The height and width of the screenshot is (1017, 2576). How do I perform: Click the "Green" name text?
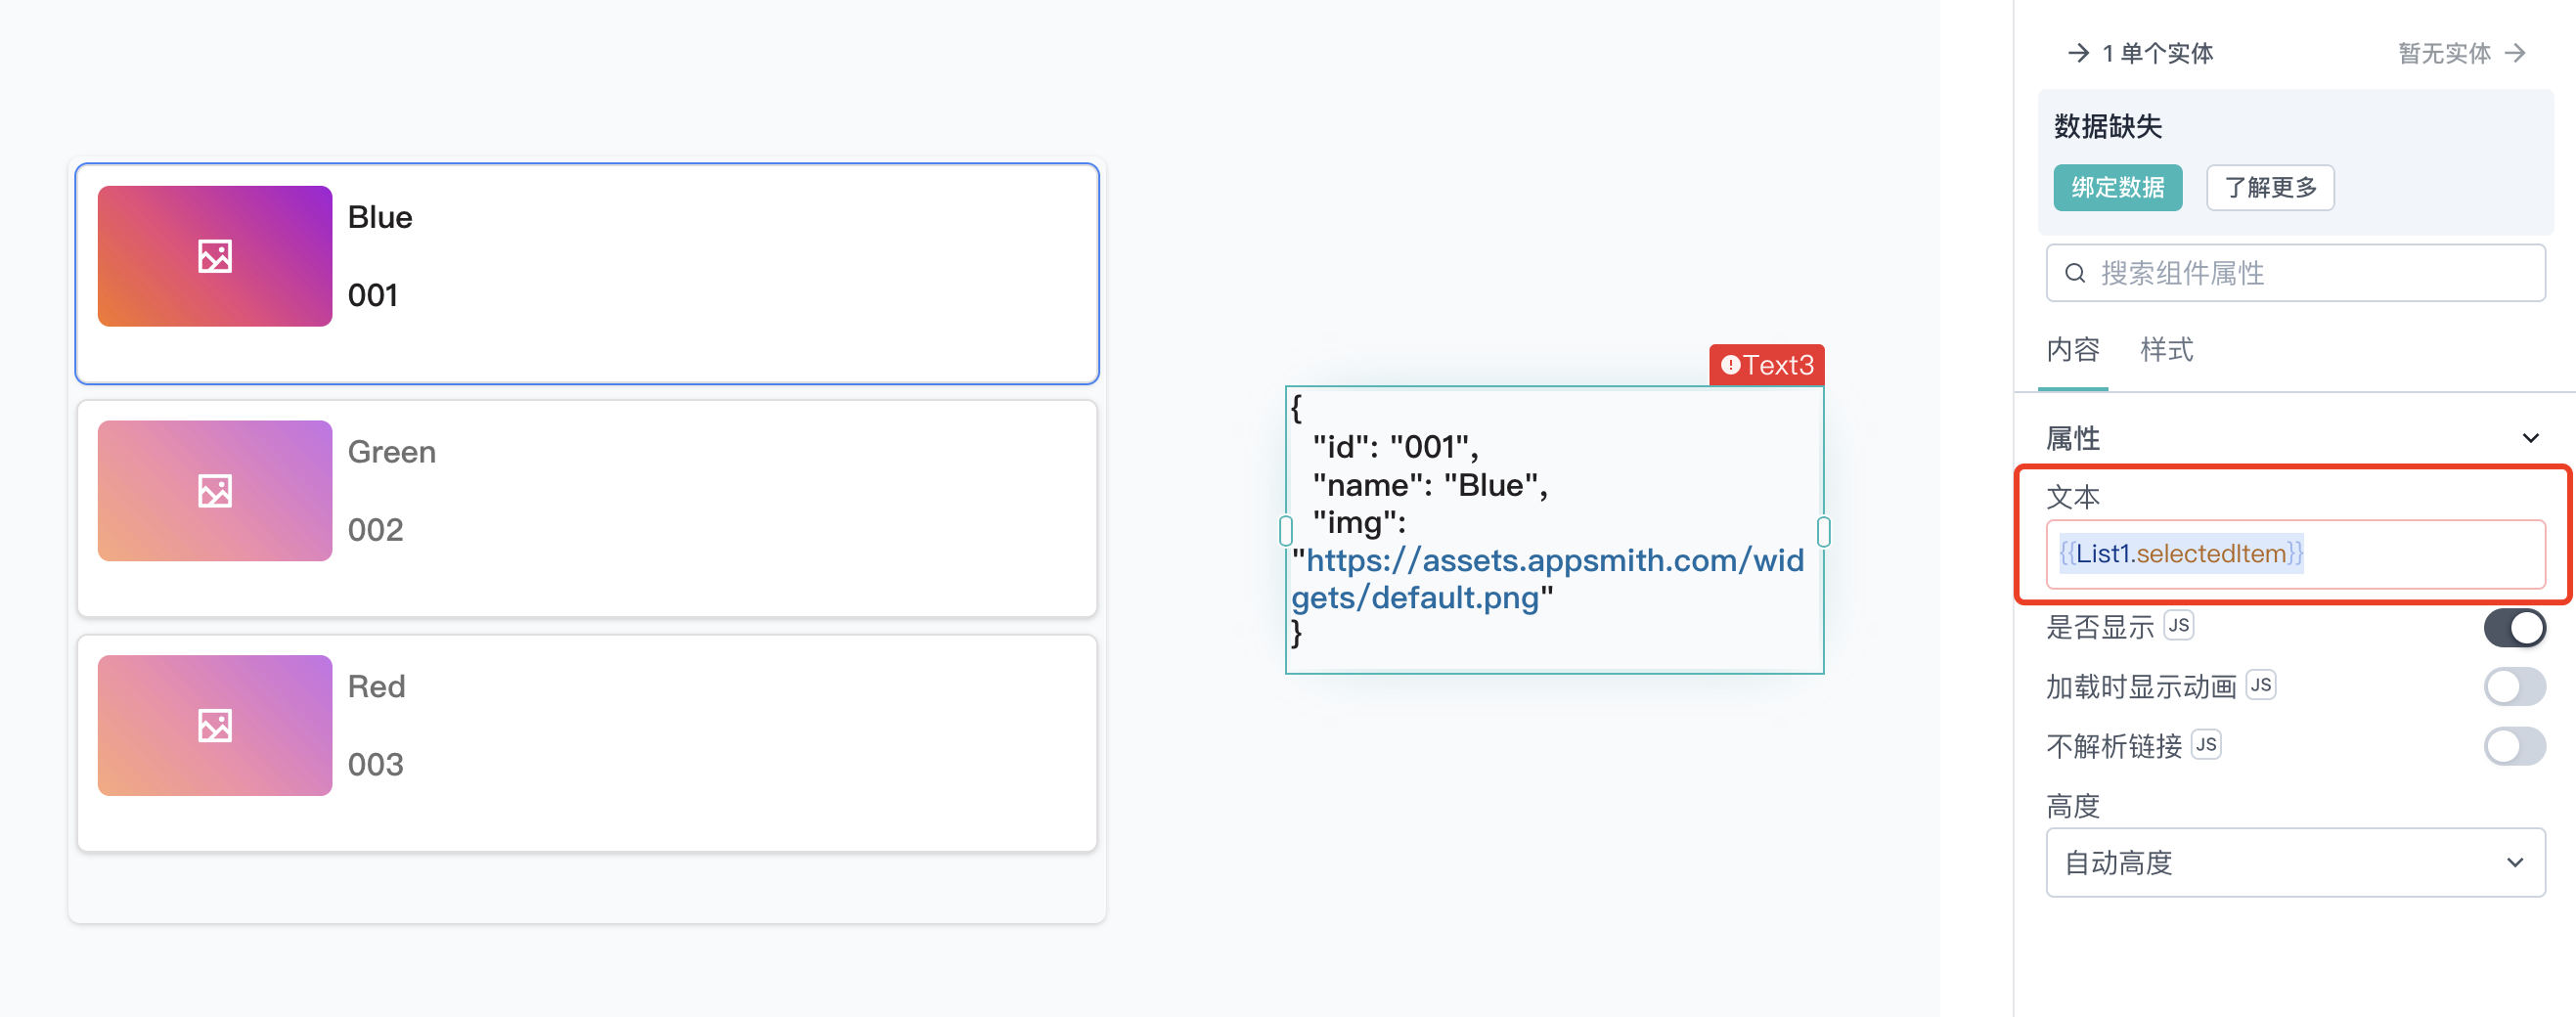(x=392, y=452)
